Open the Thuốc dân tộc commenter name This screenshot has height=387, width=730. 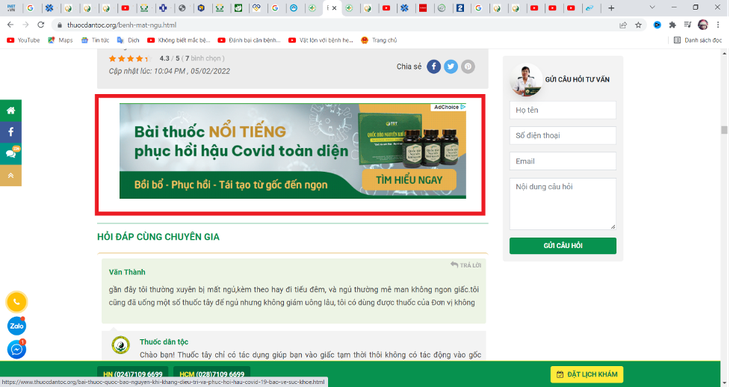pos(164,342)
